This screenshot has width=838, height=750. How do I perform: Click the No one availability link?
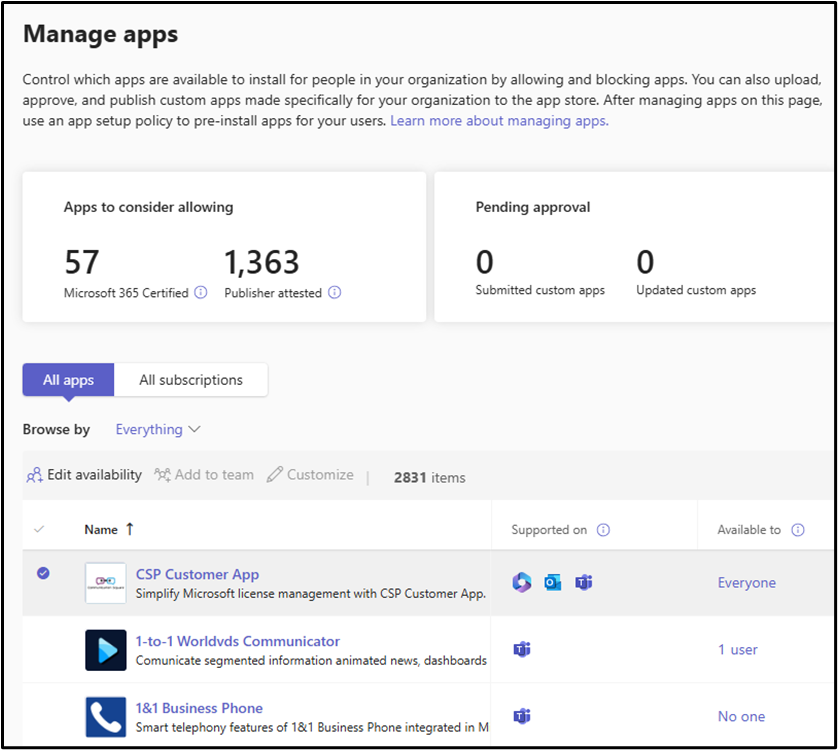[x=741, y=716]
